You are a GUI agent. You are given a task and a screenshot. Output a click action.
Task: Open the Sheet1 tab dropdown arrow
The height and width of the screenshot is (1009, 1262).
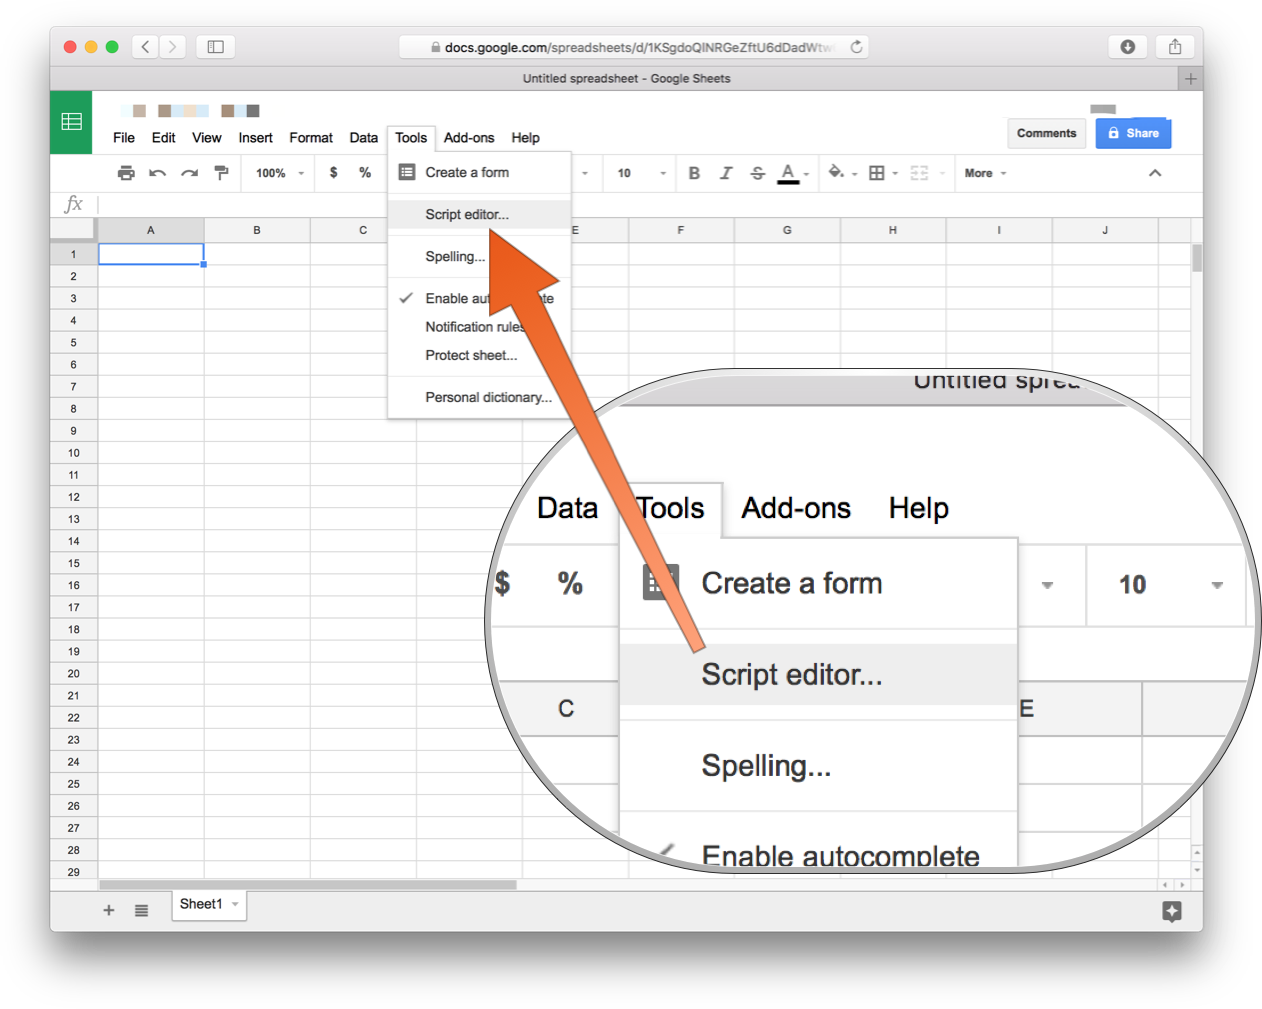(235, 904)
